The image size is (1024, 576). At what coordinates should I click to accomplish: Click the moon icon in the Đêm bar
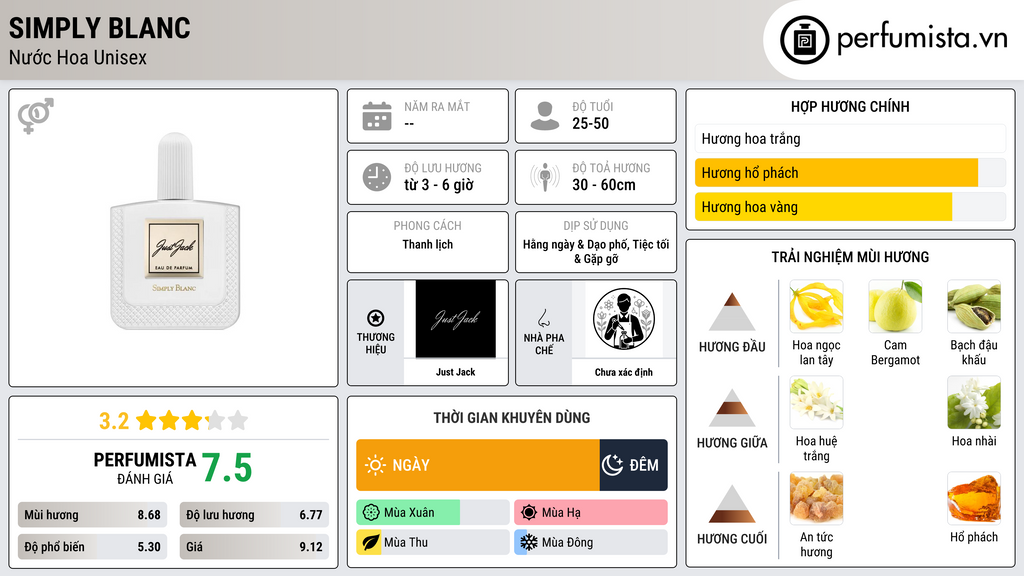click(x=612, y=465)
